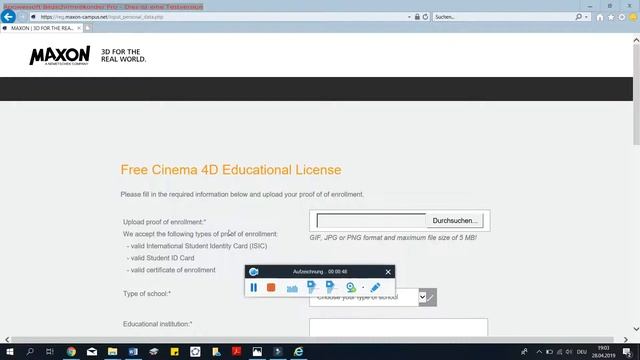The height and width of the screenshot is (360, 640).
Task: Focus the Educational institution text field
Action: [x=398, y=327]
